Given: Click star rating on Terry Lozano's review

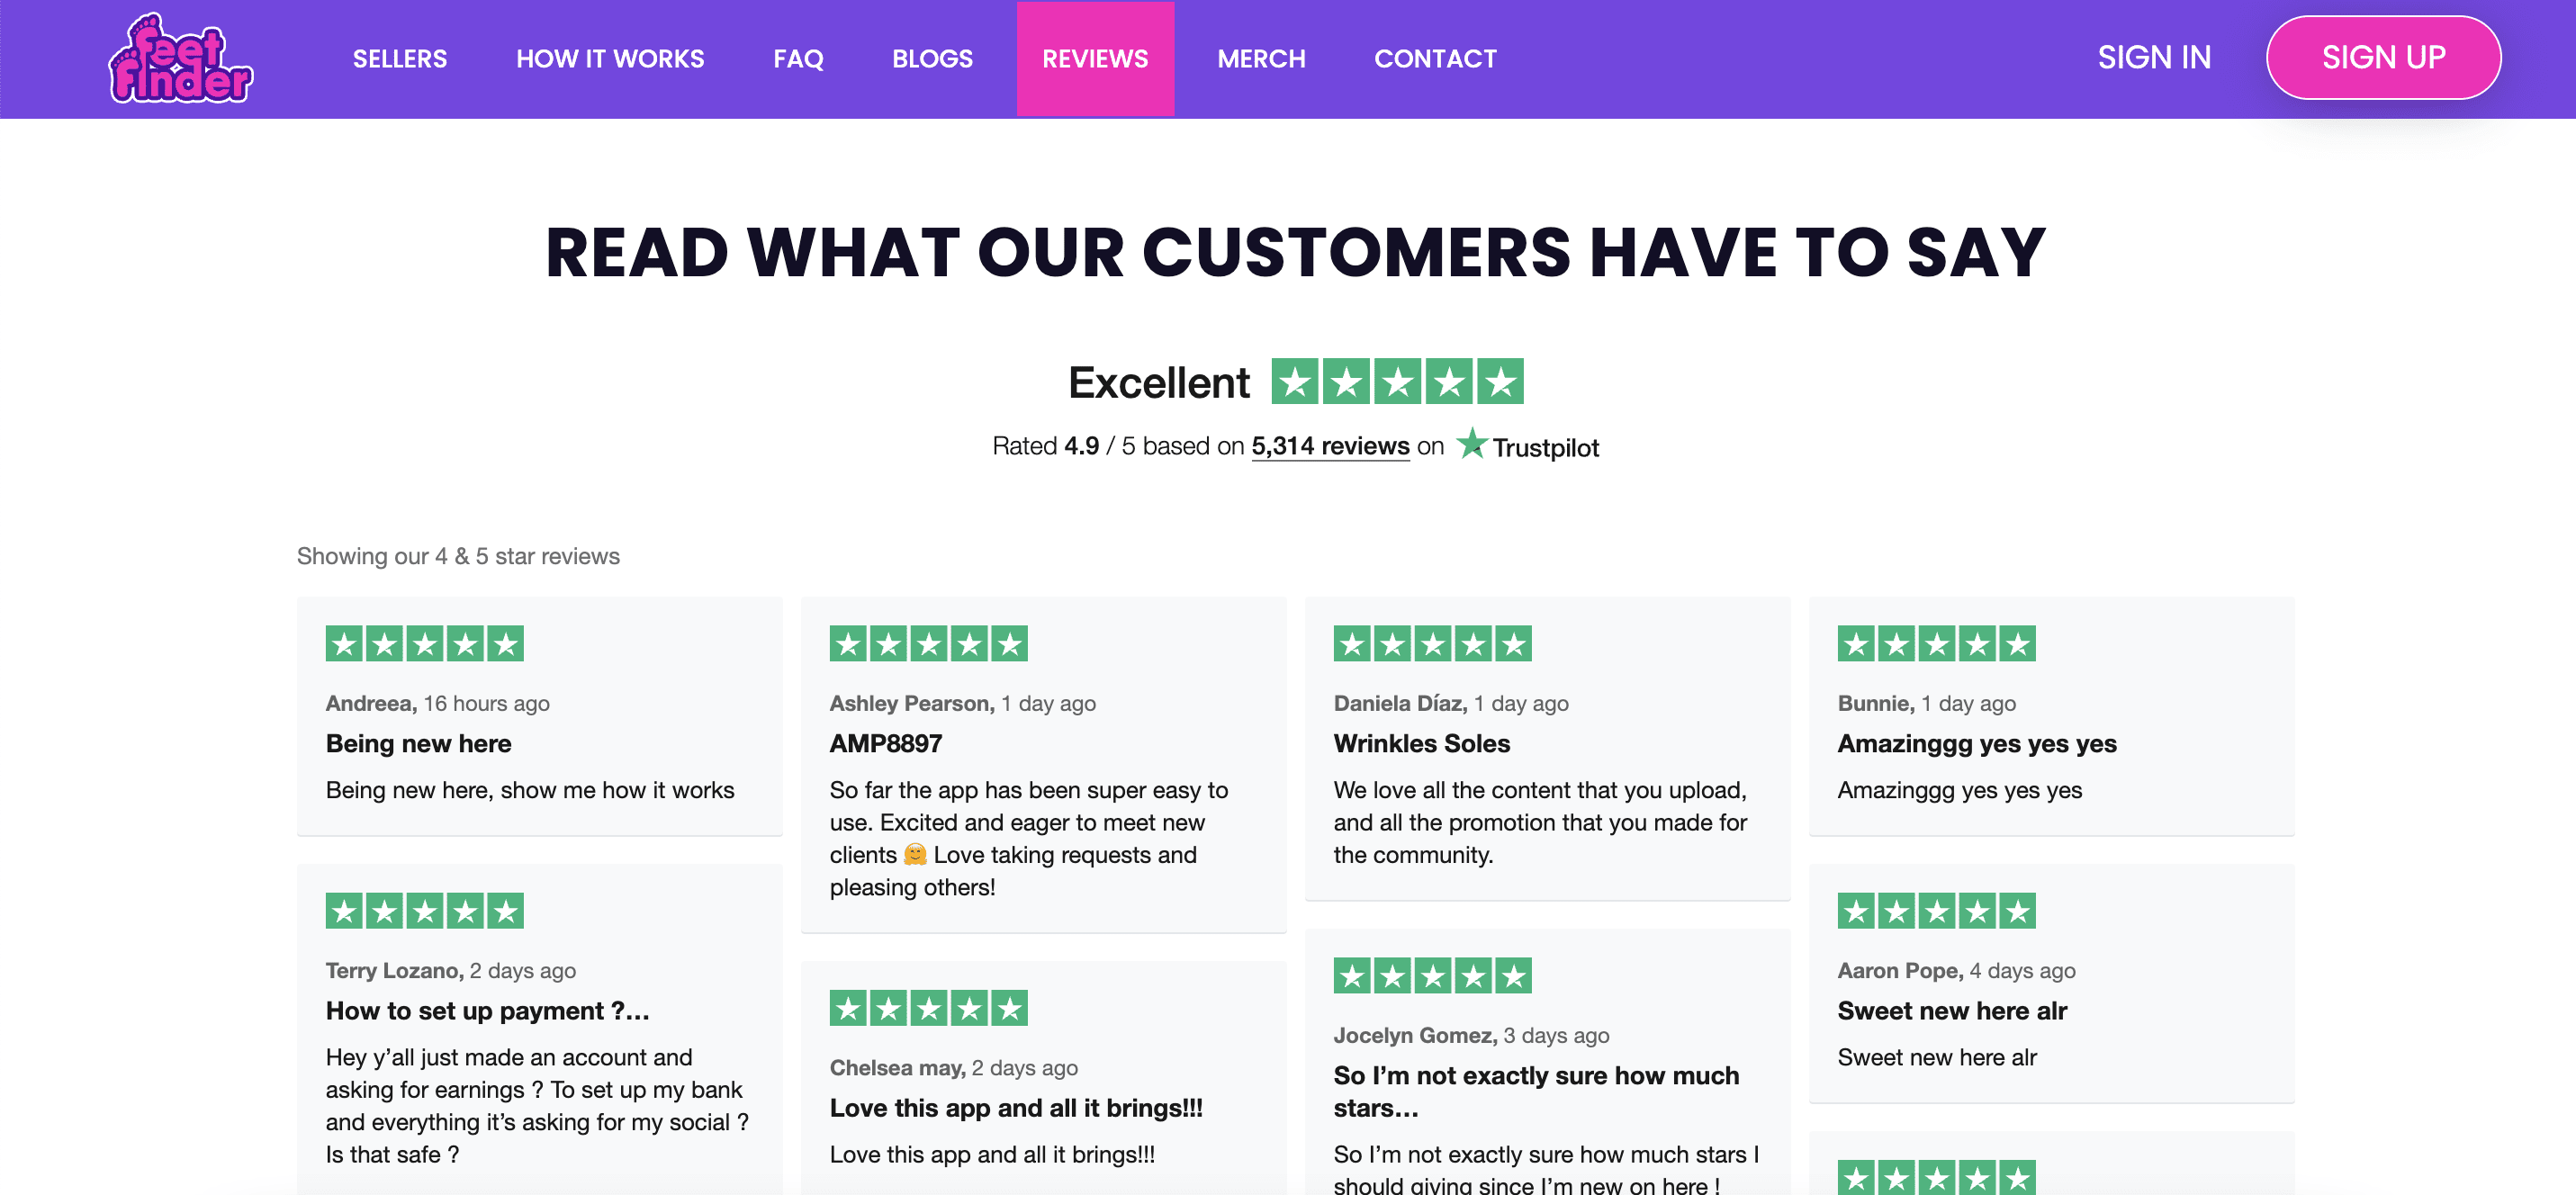Looking at the screenshot, I should (424, 911).
